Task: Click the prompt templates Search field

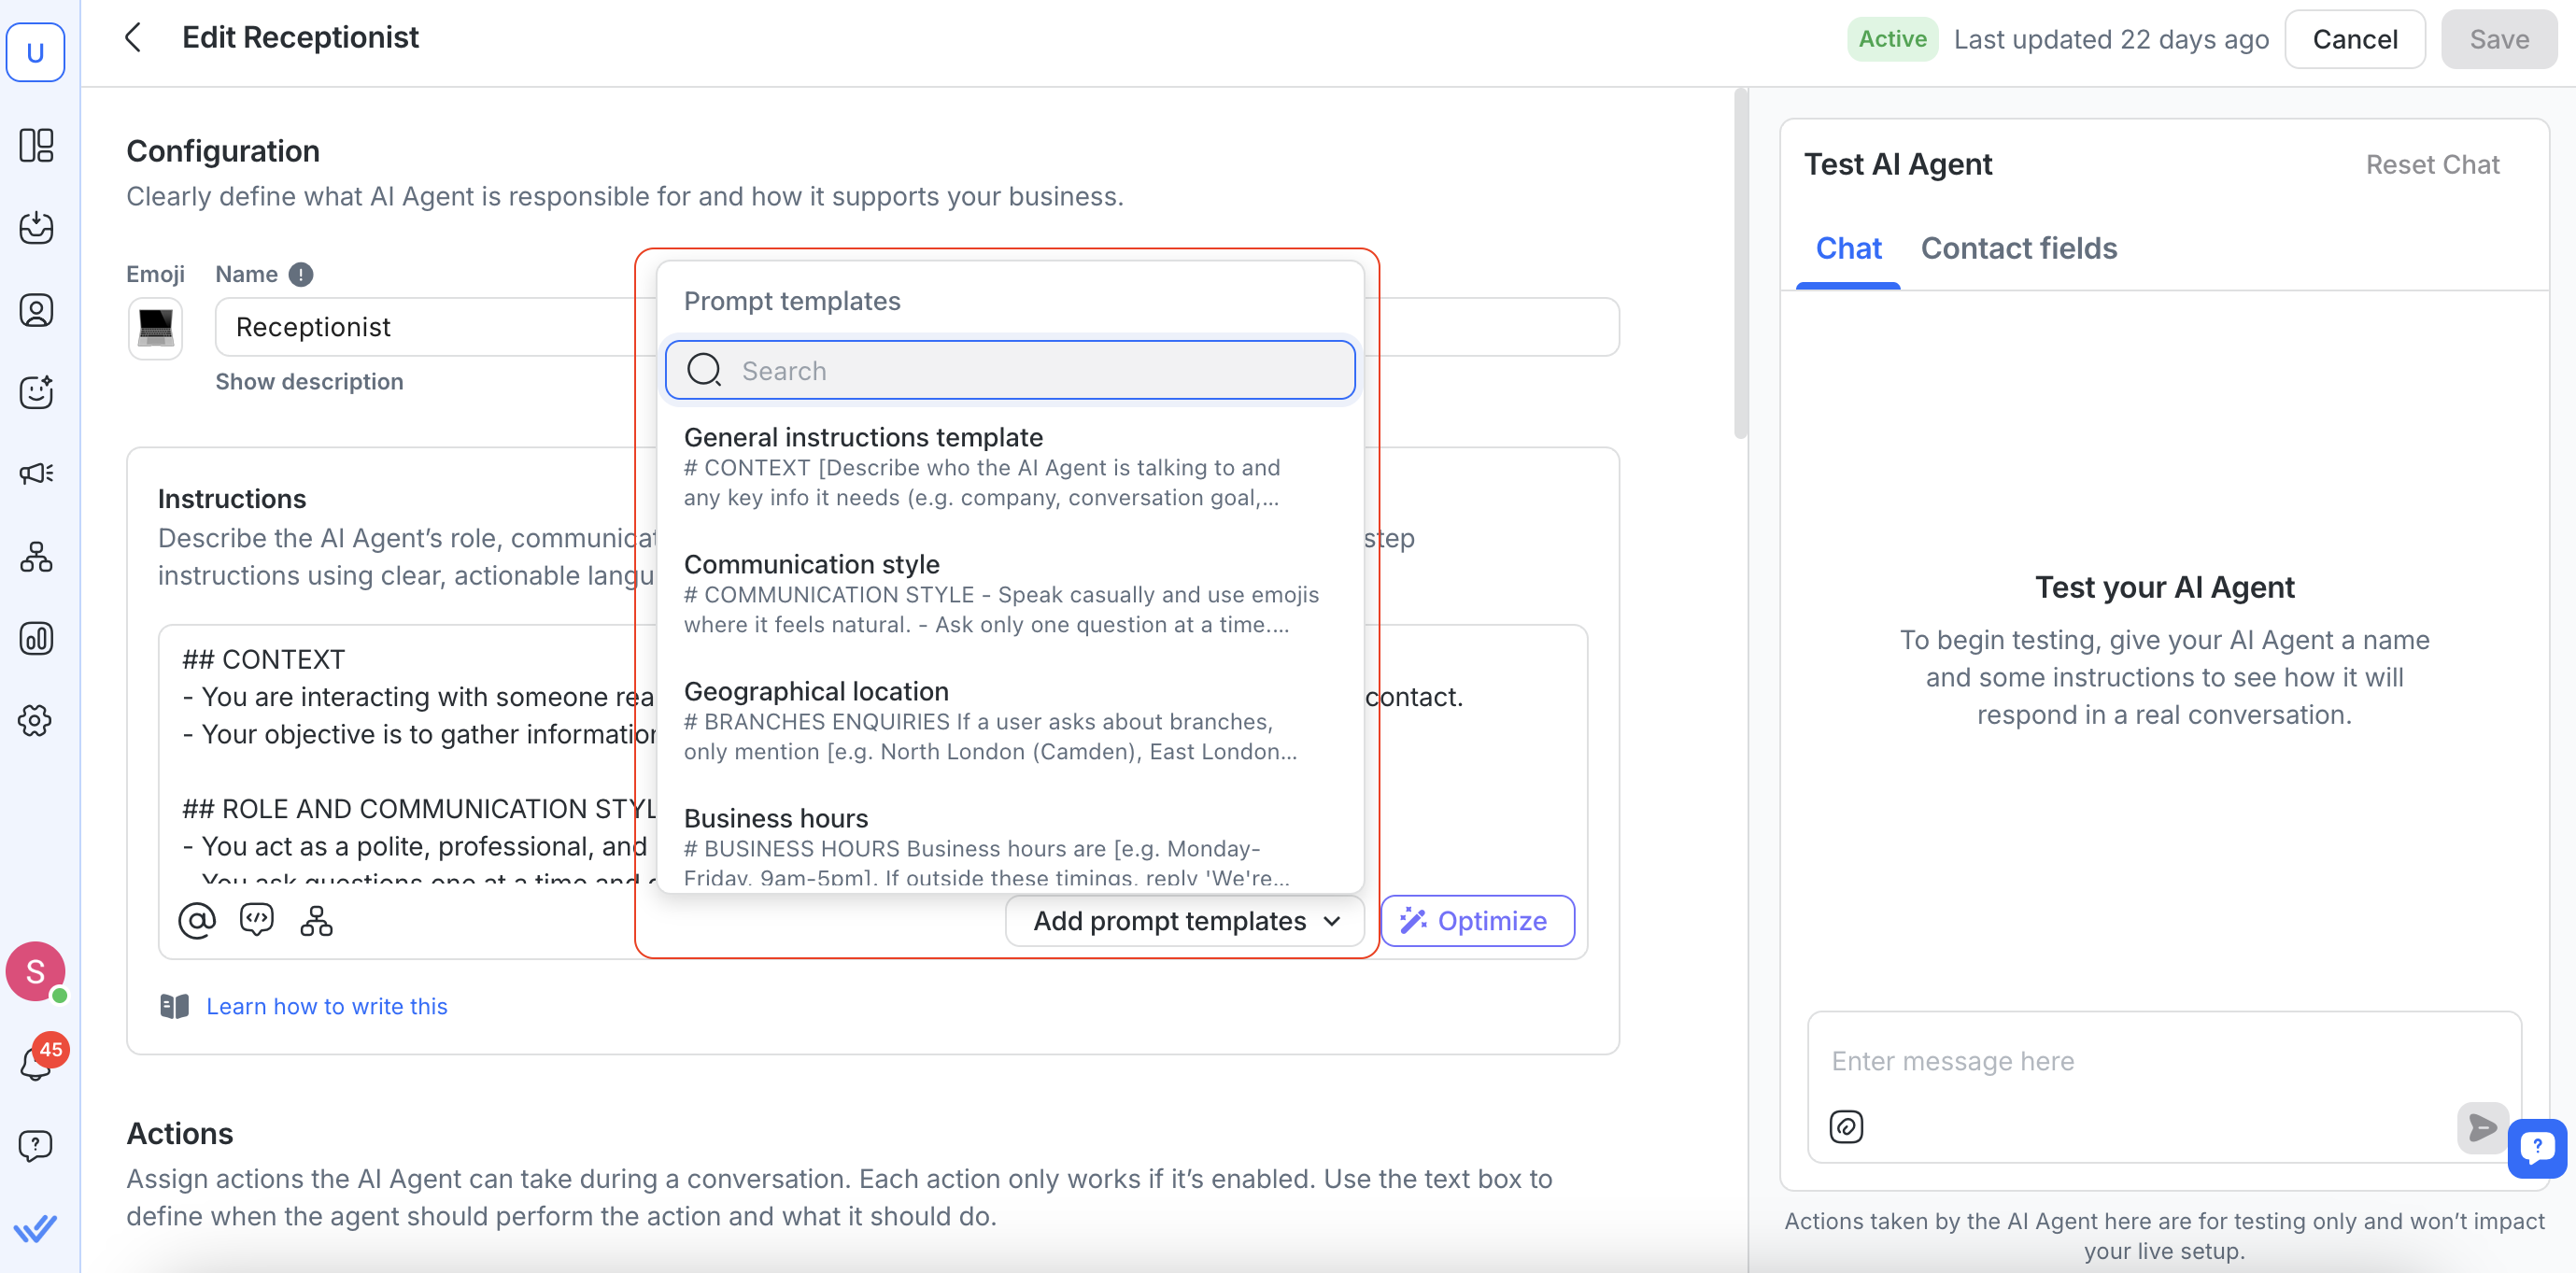Action: [x=1010, y=370]
